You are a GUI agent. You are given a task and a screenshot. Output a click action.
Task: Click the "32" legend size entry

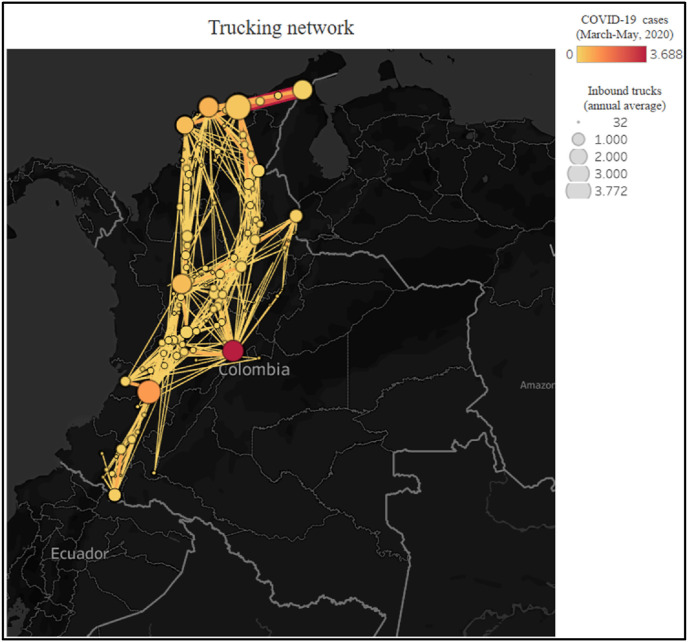click(x=620, y=122)
